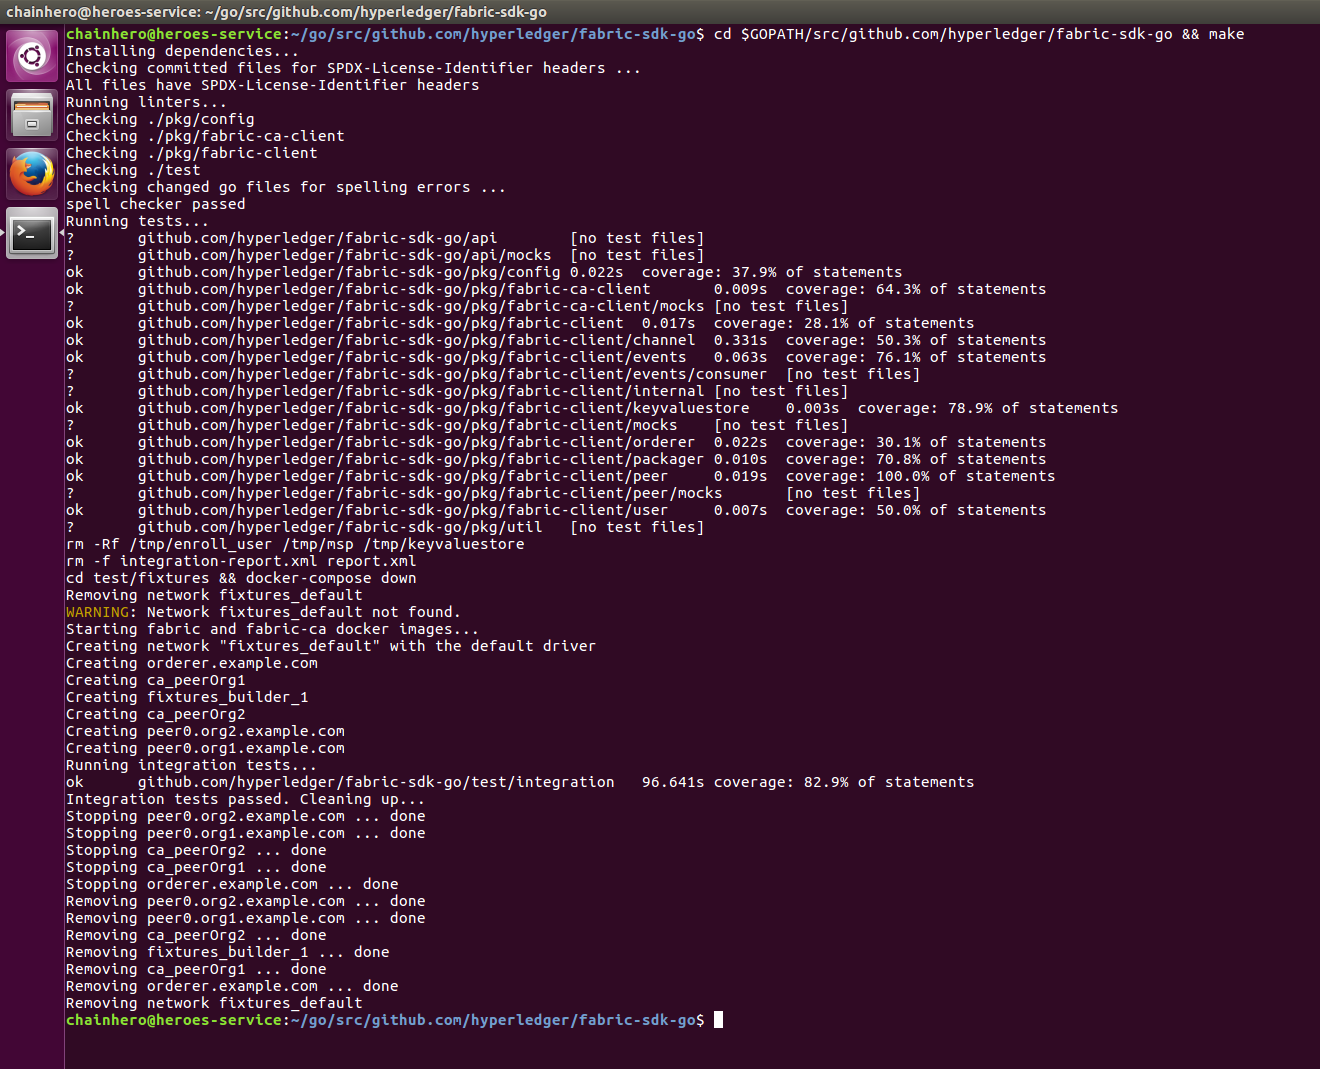Click 'Checking ./pkg/fabric-client' line
The image size is (1320, 1069).
point(191,153)
